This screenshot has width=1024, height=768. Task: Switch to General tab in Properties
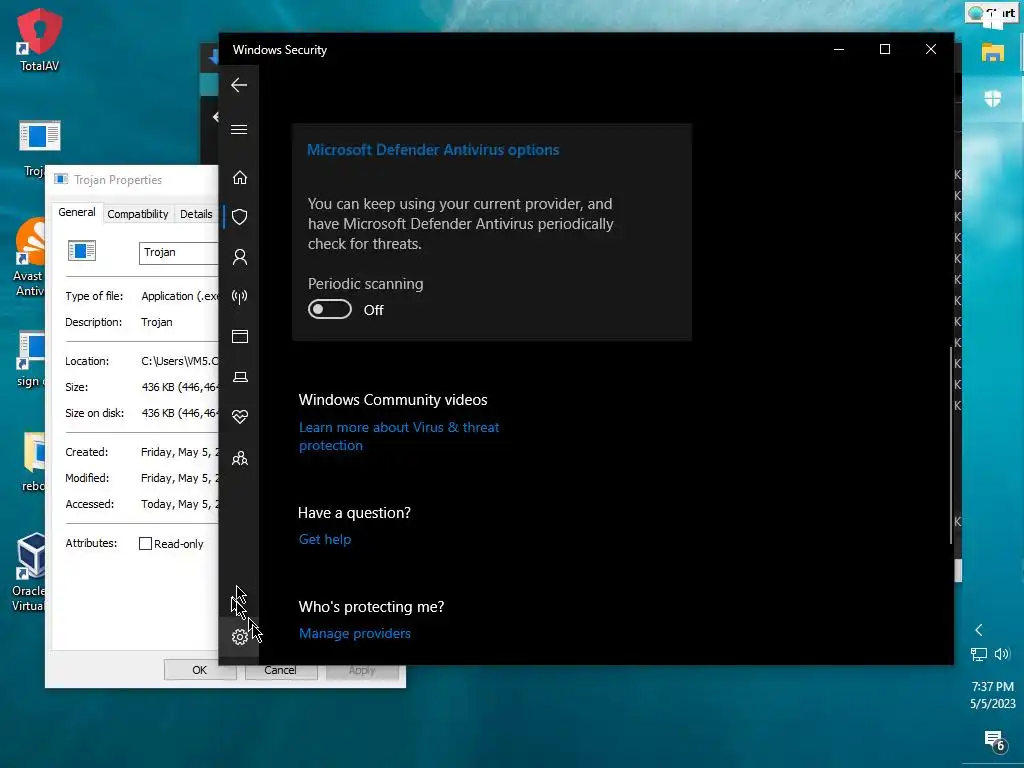[76, 212]
